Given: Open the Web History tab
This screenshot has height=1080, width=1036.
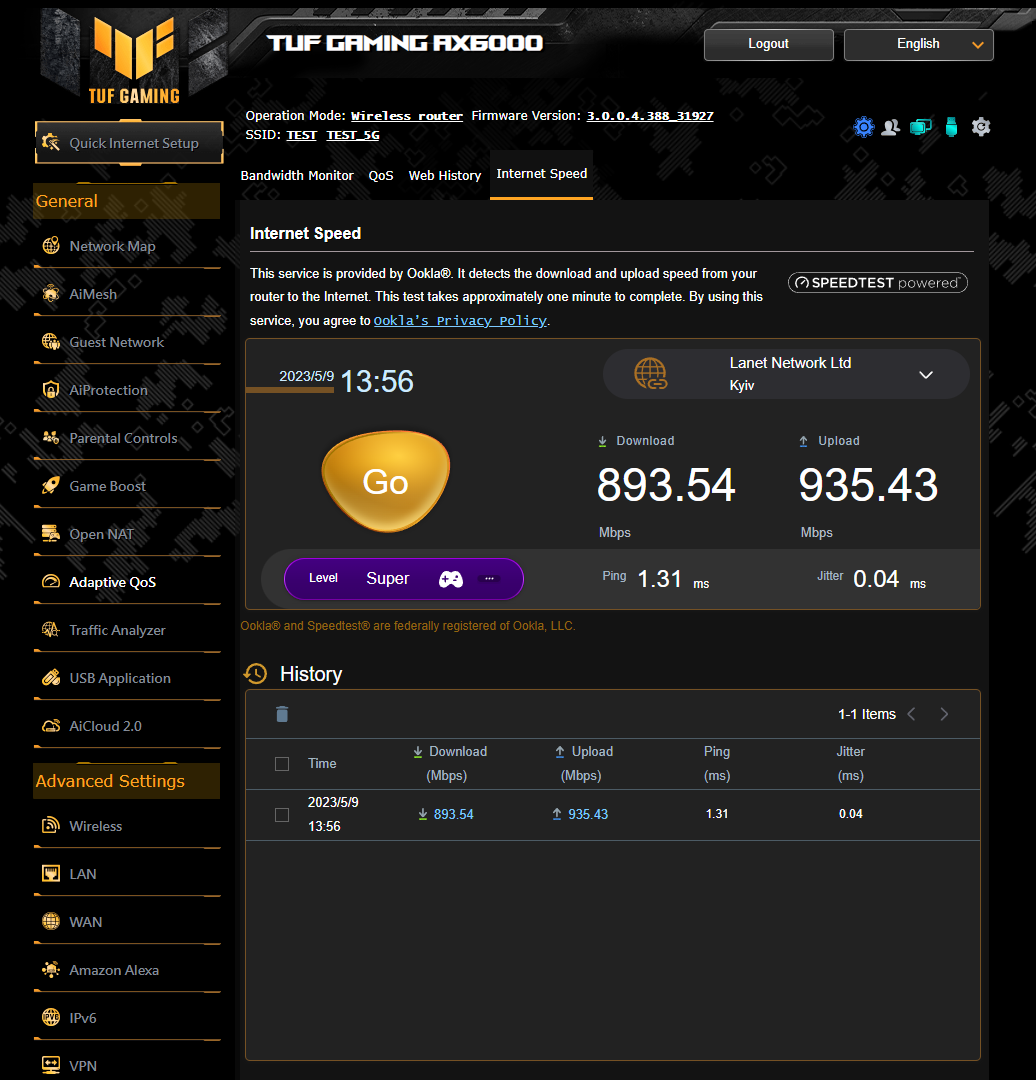Looking at the screenshot, I should tap(445, 176).
